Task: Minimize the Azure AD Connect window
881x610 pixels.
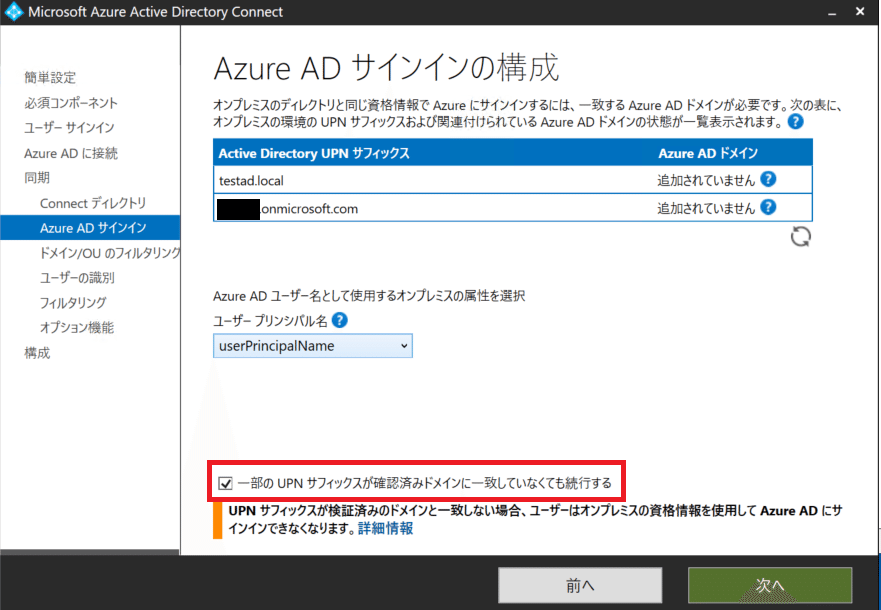Action: pos(832,12)
